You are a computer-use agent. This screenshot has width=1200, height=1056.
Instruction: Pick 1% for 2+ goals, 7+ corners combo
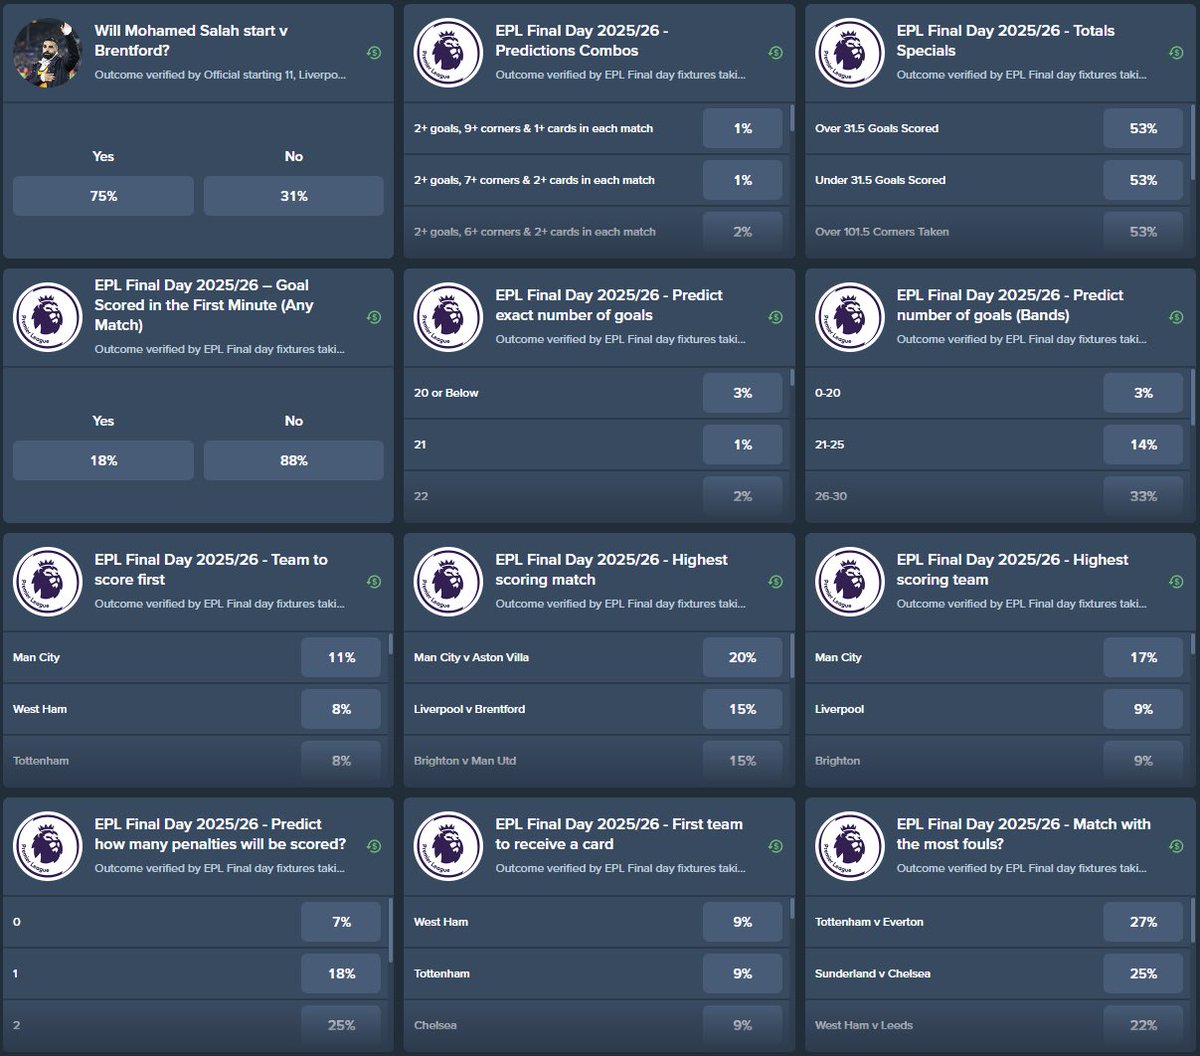(743, 180)
